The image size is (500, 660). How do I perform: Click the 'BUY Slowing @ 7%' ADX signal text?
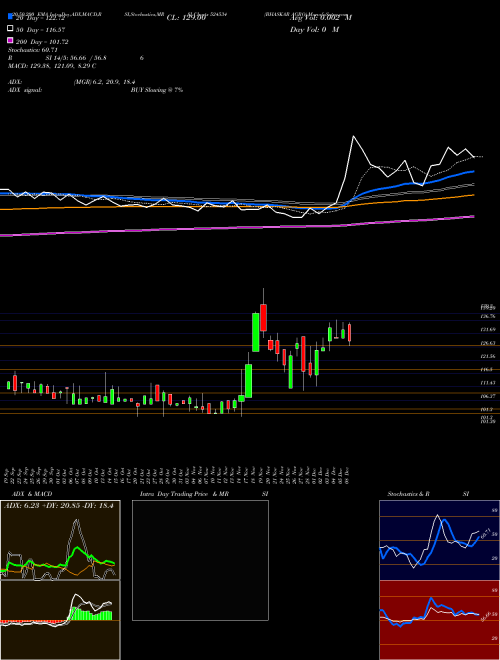click(157, 90)
